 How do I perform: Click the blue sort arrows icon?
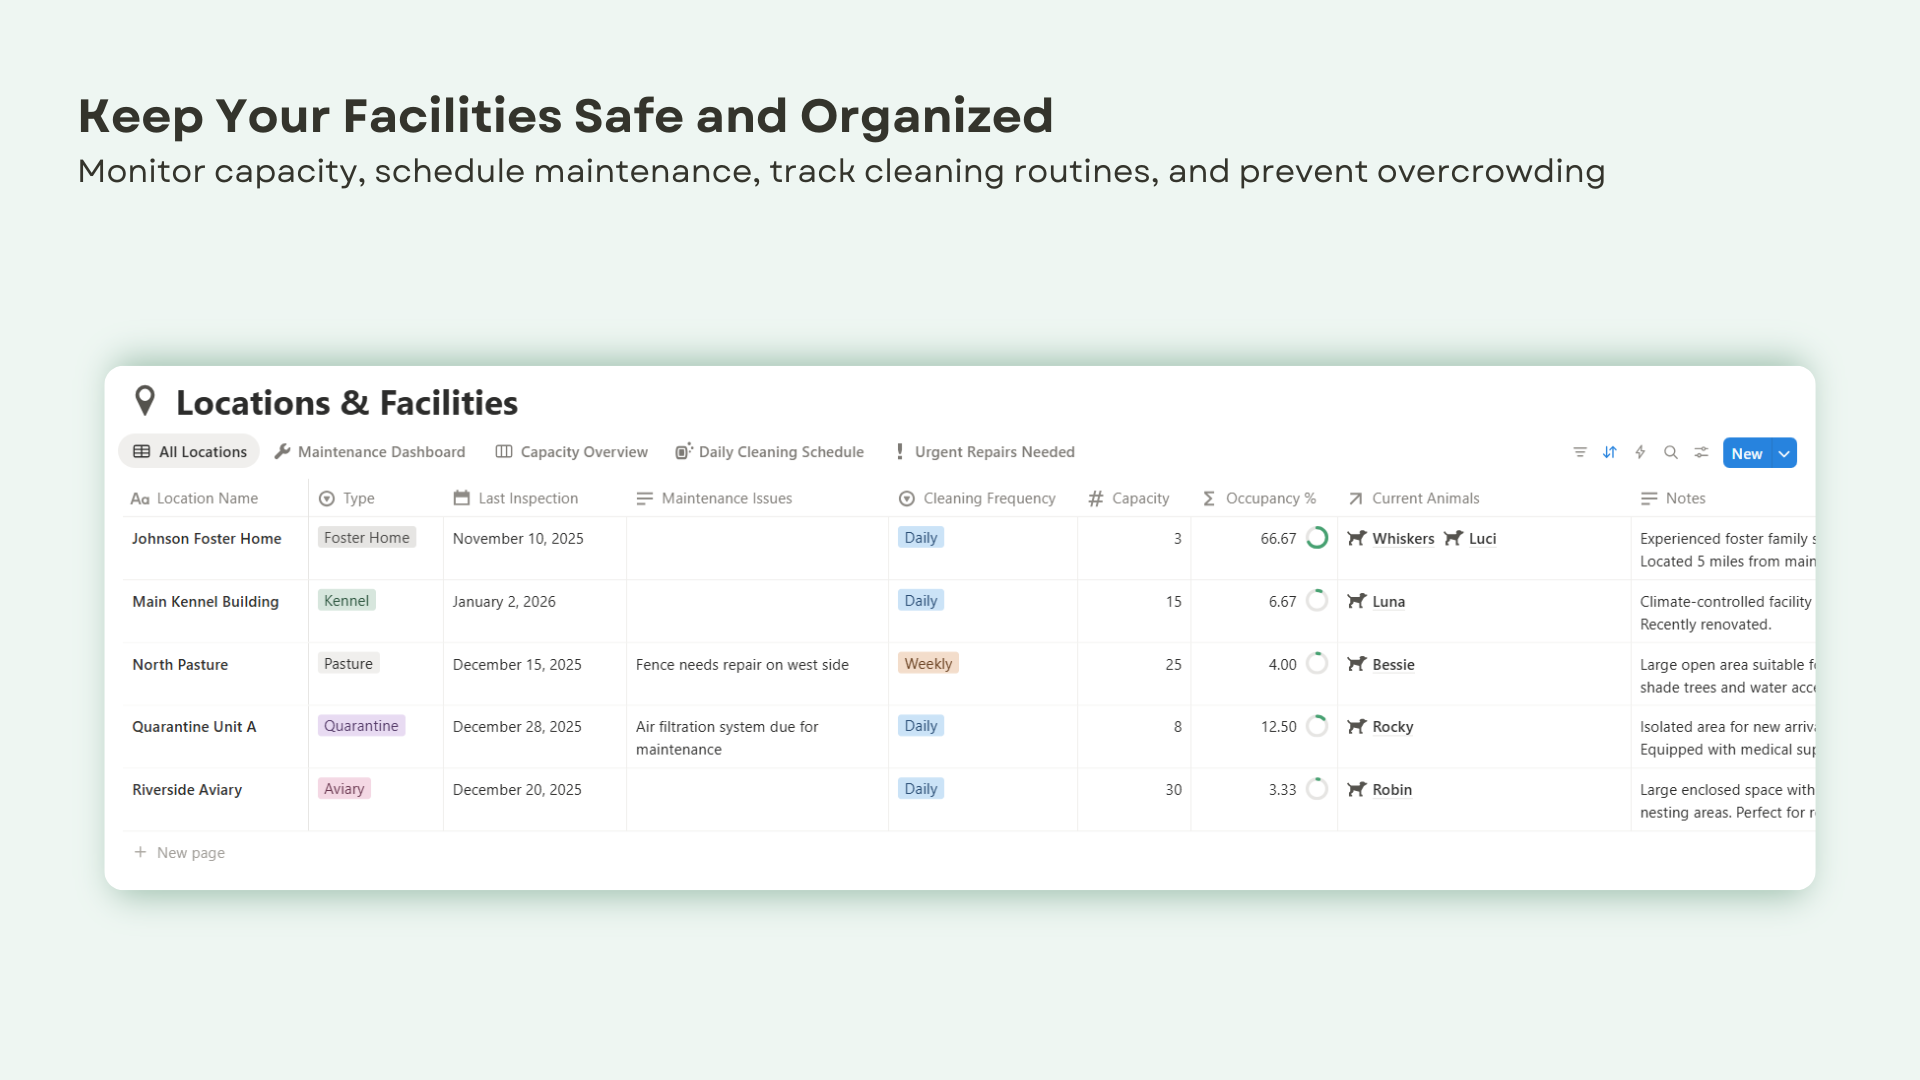[1609, 452]
